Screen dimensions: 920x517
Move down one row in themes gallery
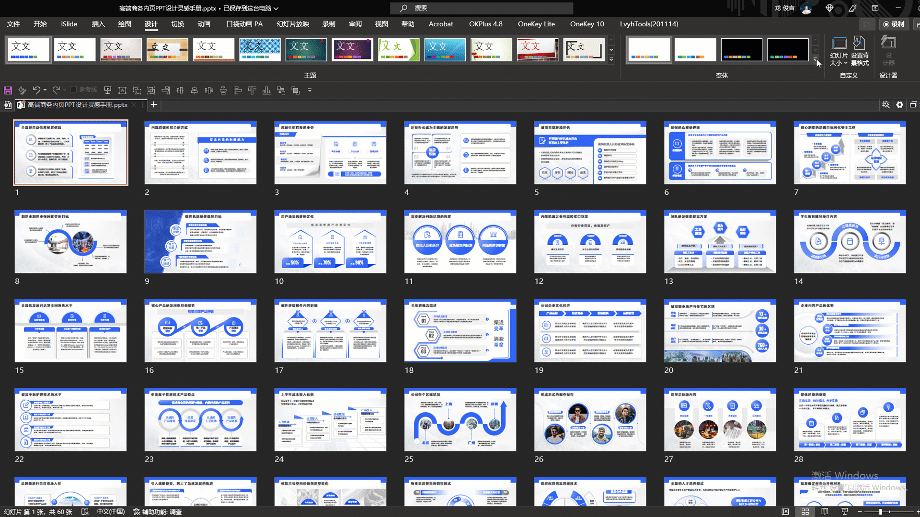[611, 49]
